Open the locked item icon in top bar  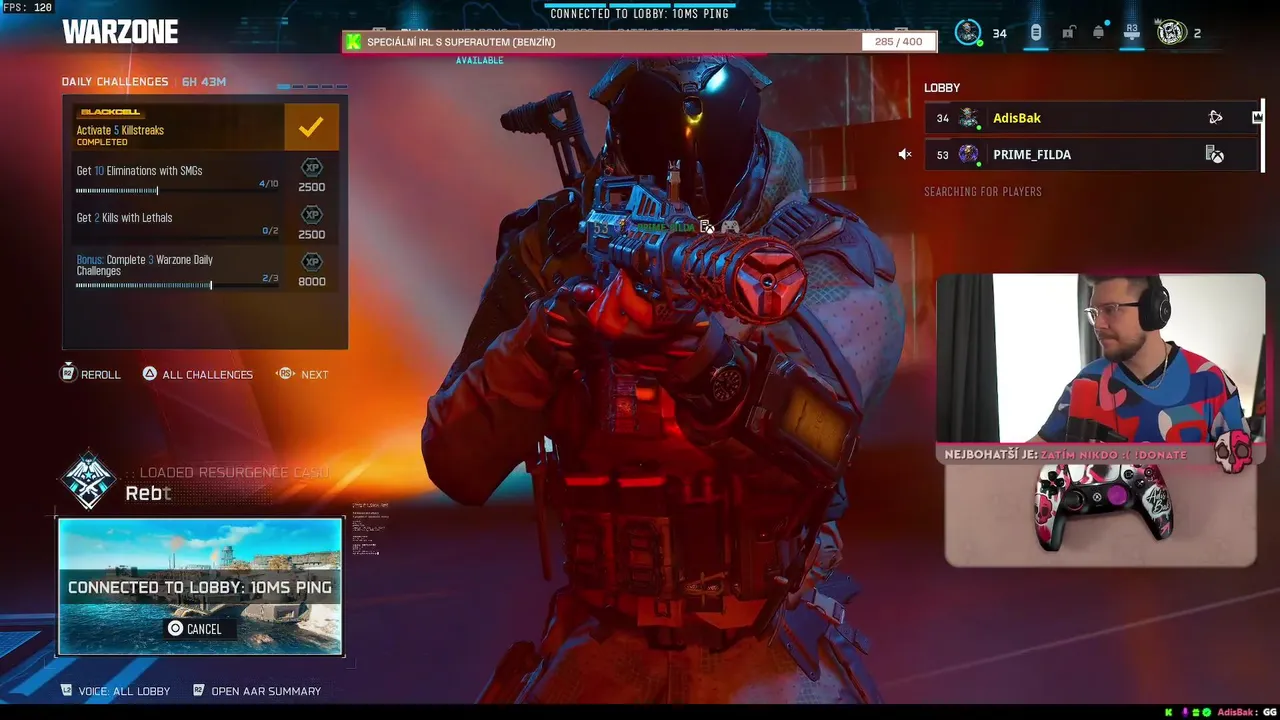pos(1068,33)
